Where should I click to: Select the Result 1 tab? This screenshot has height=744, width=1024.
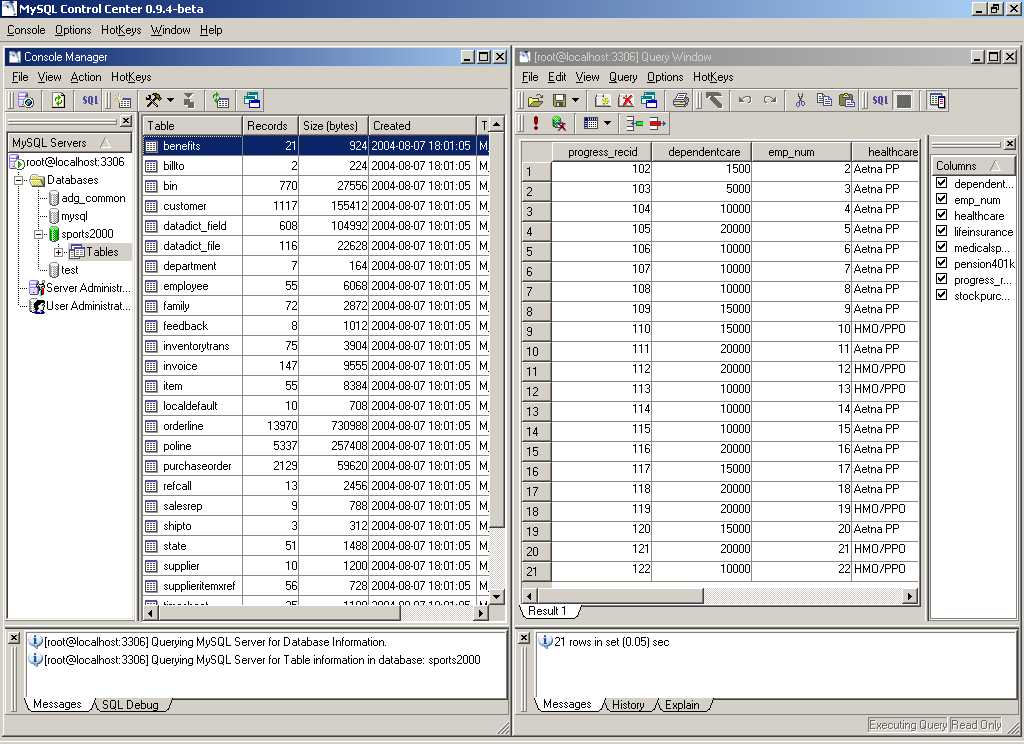coord(547,611)
